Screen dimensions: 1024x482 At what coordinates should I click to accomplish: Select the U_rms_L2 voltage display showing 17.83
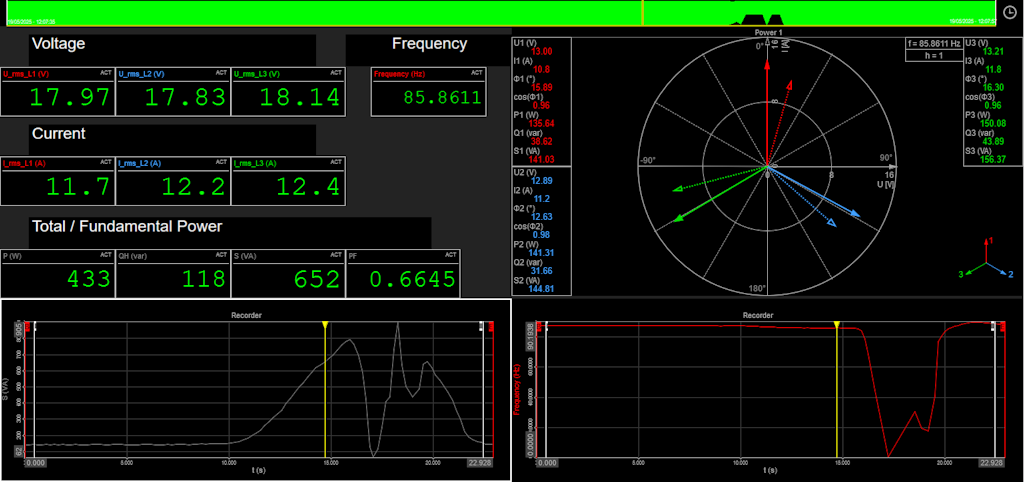click(x=174, y=91)
